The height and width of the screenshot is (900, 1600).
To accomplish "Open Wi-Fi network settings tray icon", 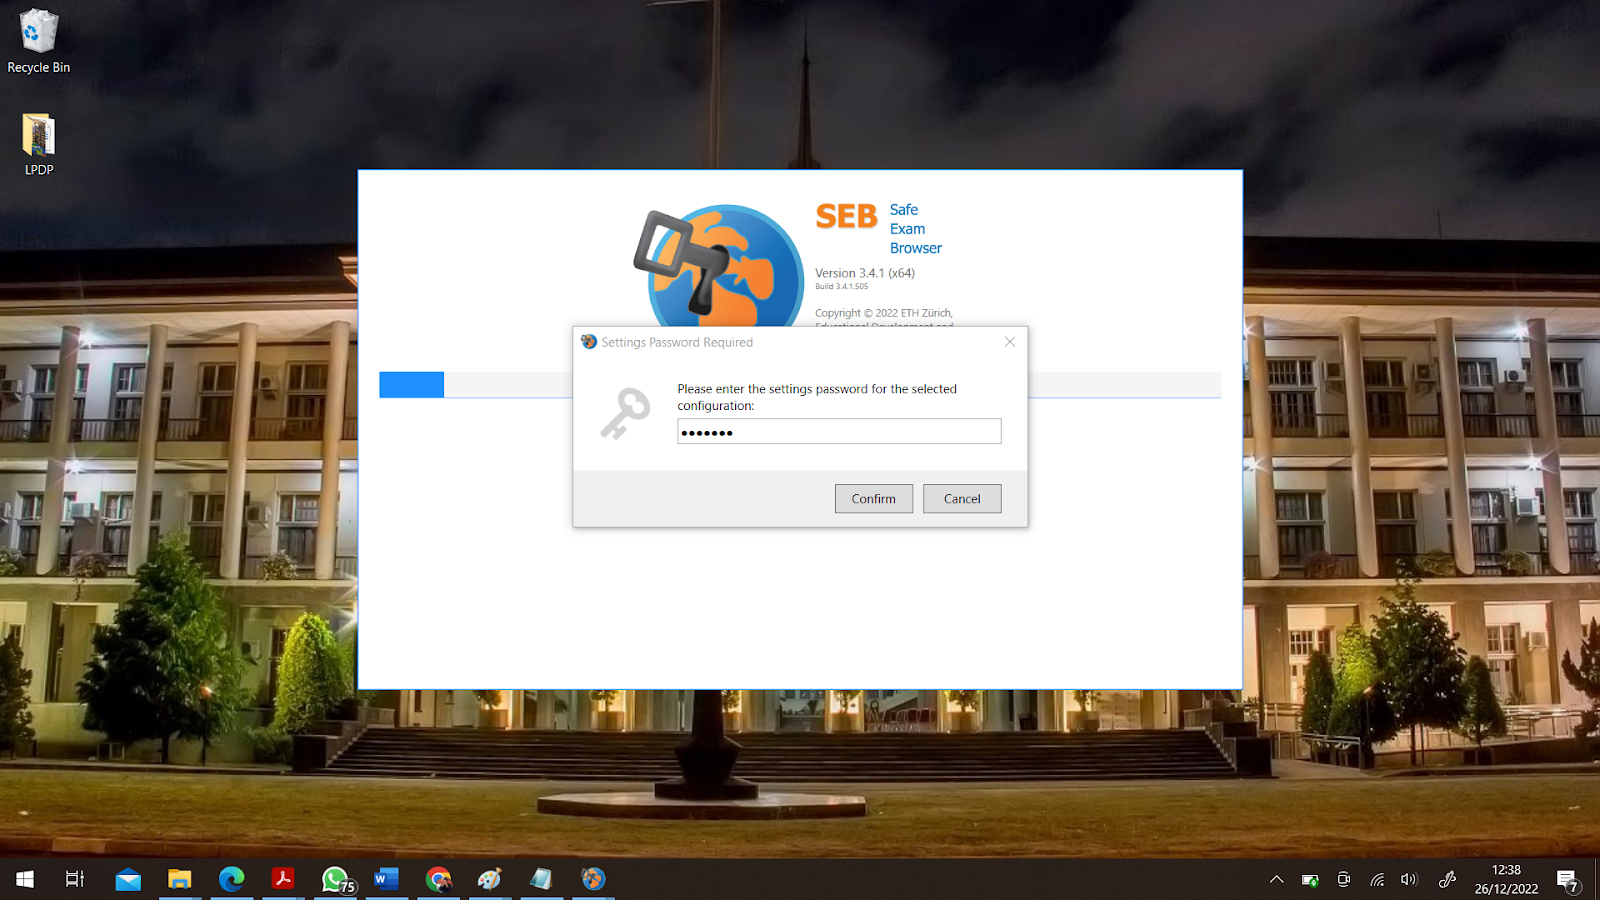I will pos(1377,880).
